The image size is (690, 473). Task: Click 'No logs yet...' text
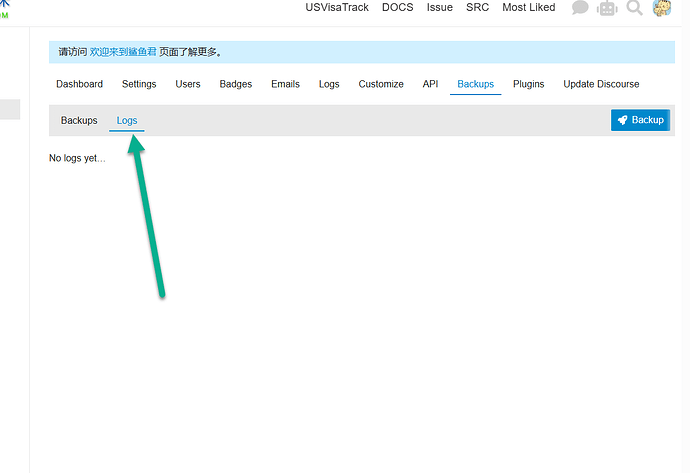point(77,158)
